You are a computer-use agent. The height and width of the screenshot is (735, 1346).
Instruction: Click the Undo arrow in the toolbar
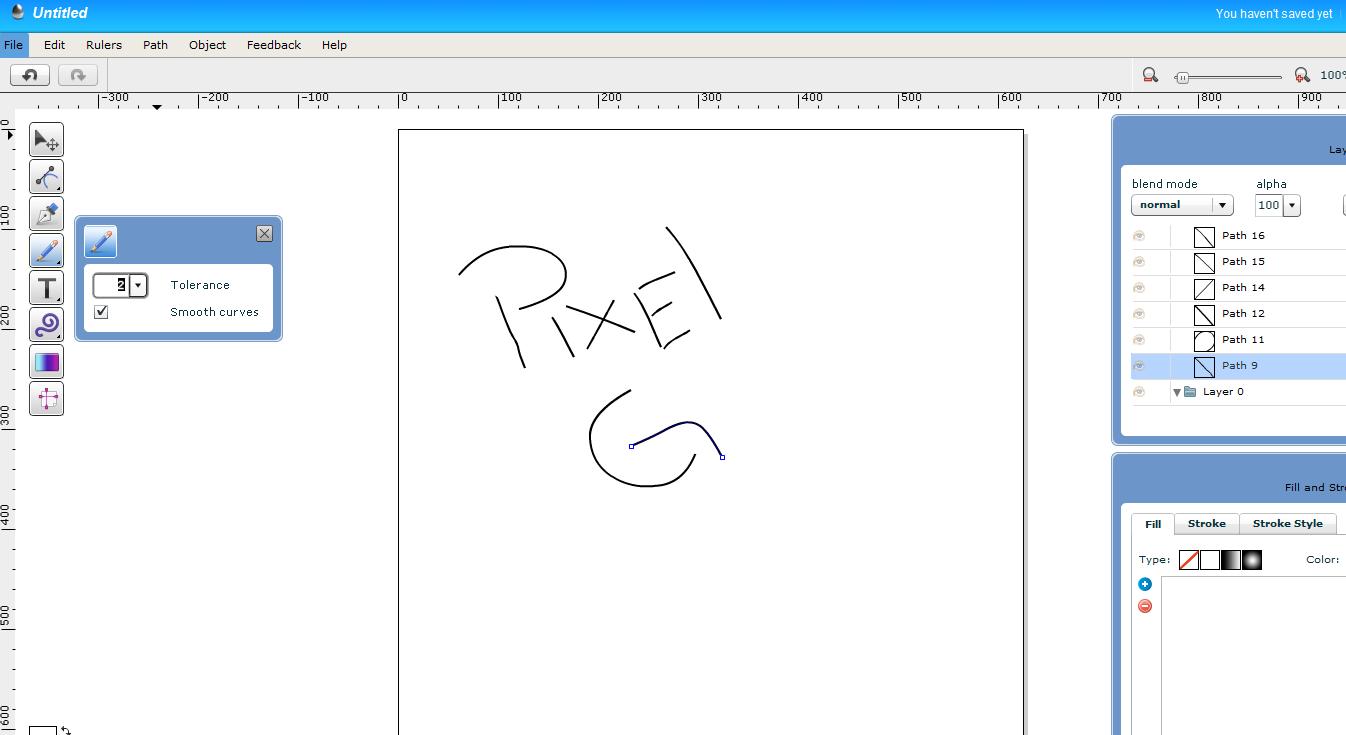tap(29, 74)
